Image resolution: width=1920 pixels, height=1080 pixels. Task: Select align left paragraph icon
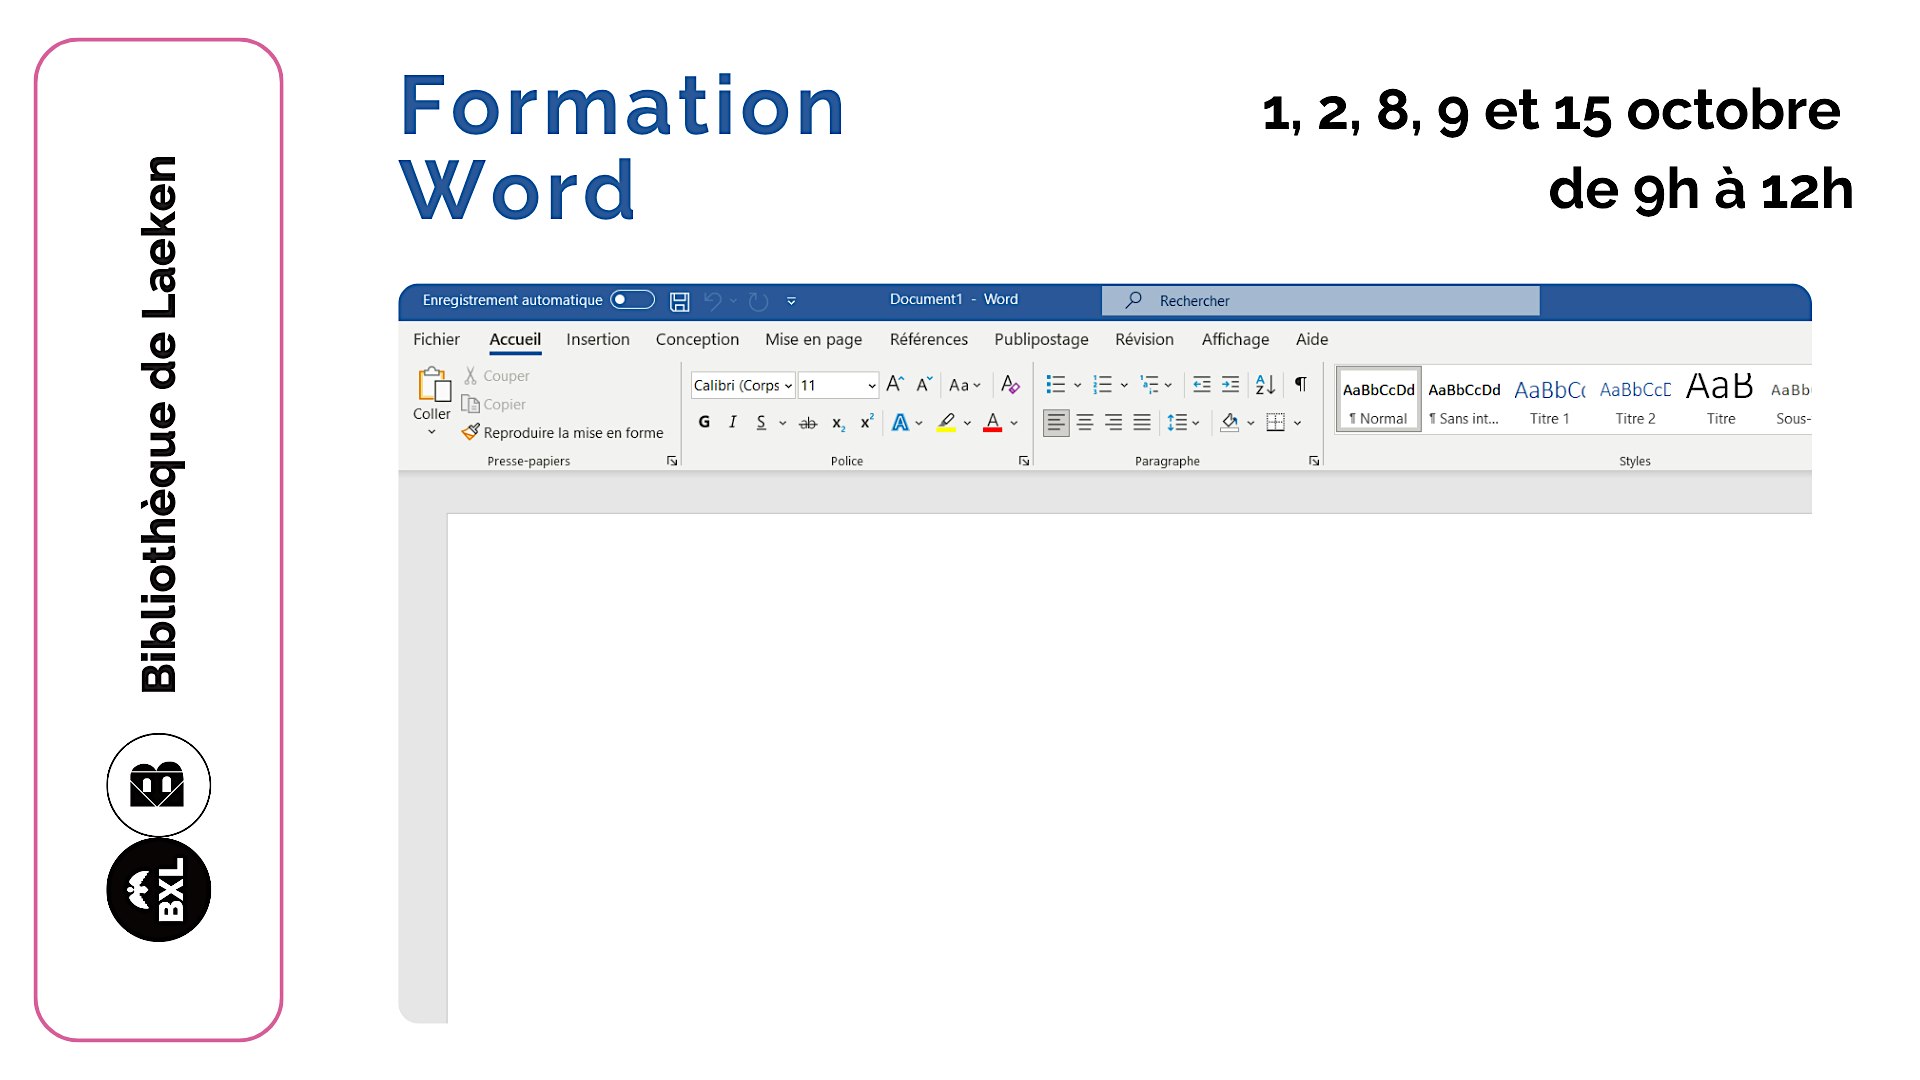tap(1056, 423)
